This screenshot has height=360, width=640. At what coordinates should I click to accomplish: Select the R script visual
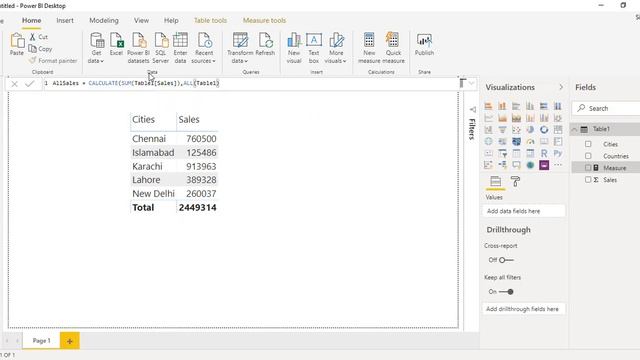(x=544, y=153)
